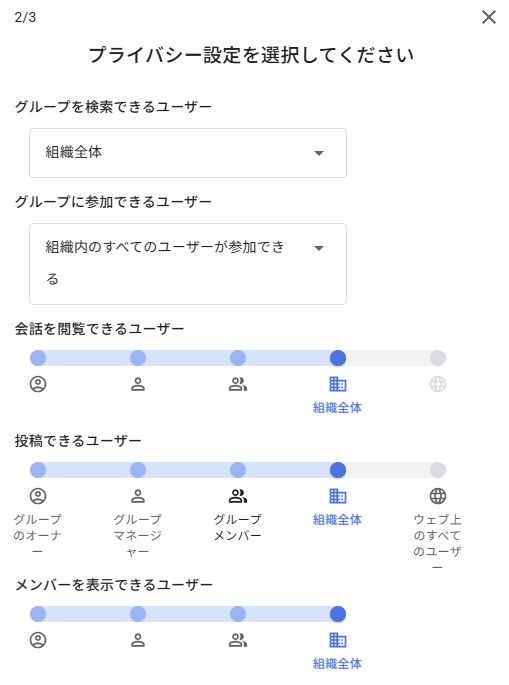The width and height of the screenshot is (509, 685).
Task: Open the グループに参加できるユーザー dropdown
Action: 188,264
